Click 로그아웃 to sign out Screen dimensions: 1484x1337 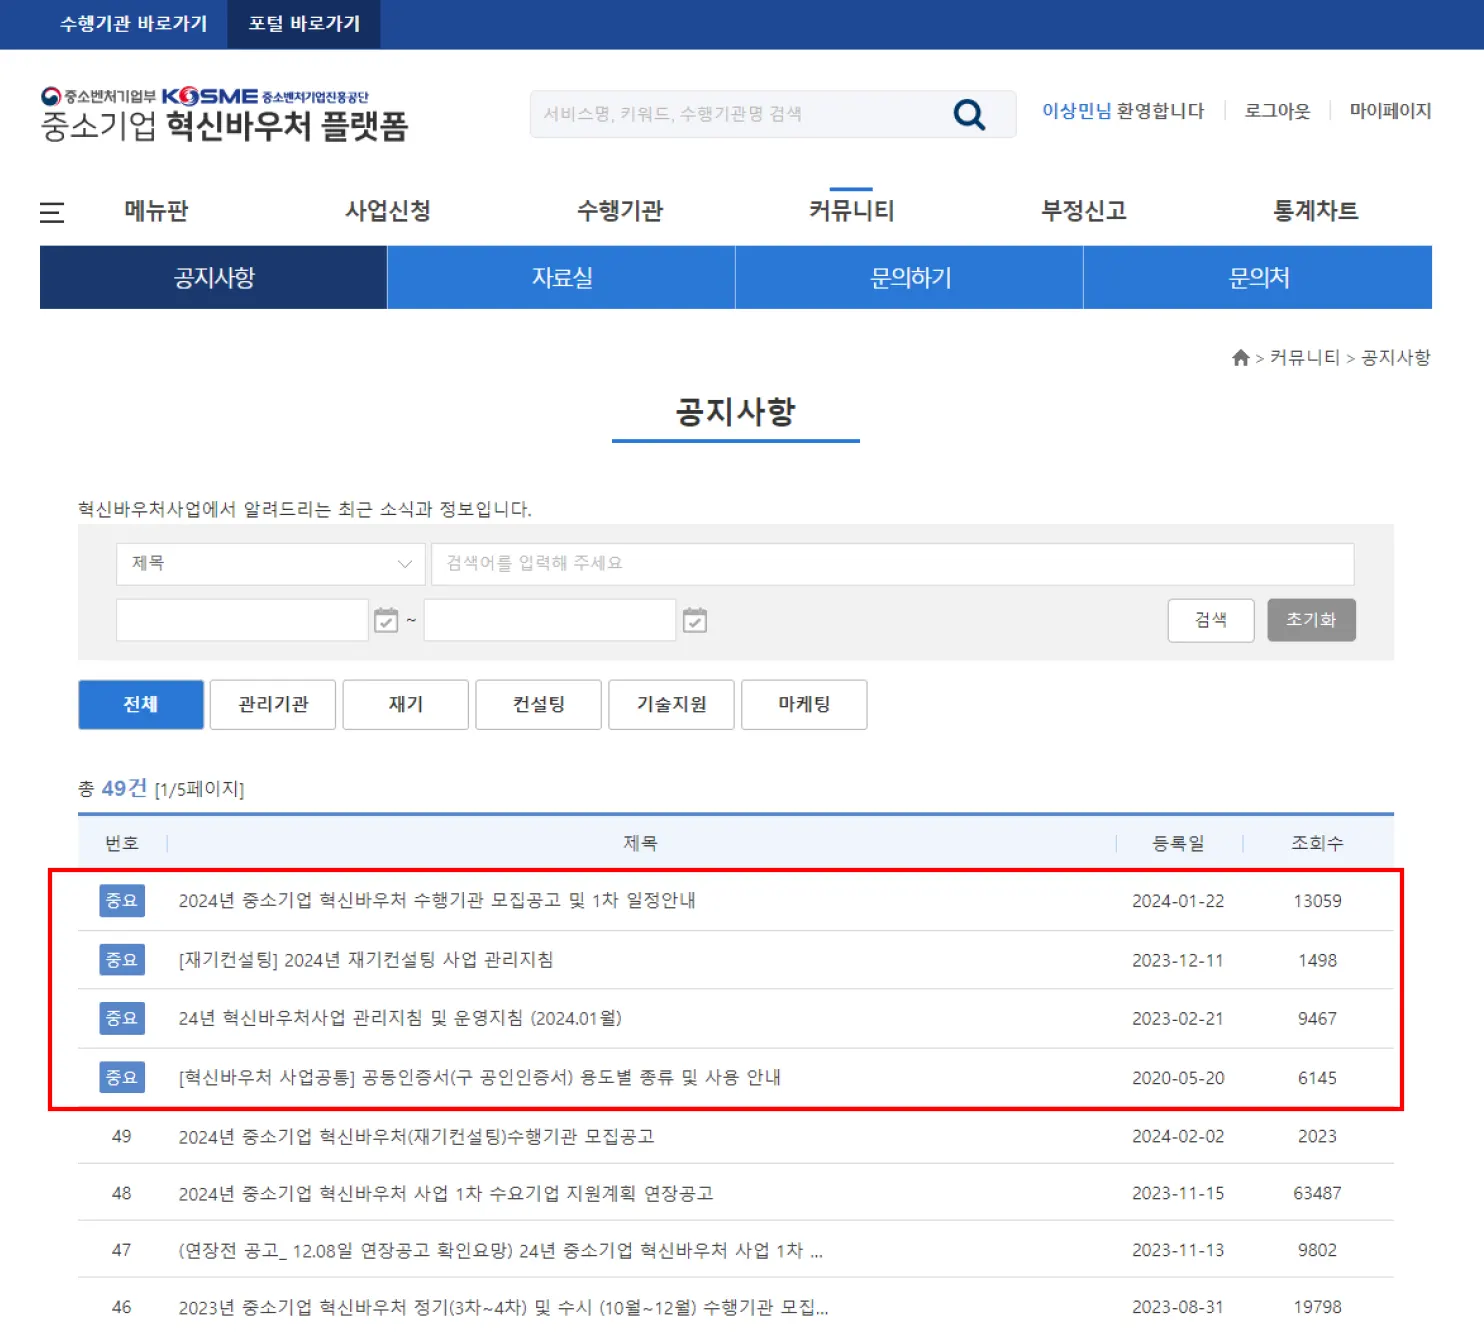1276,111
